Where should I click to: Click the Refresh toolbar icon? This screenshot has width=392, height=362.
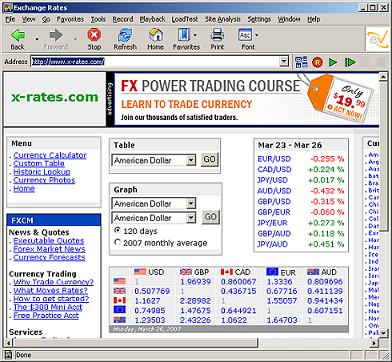(x=125, y=35)
